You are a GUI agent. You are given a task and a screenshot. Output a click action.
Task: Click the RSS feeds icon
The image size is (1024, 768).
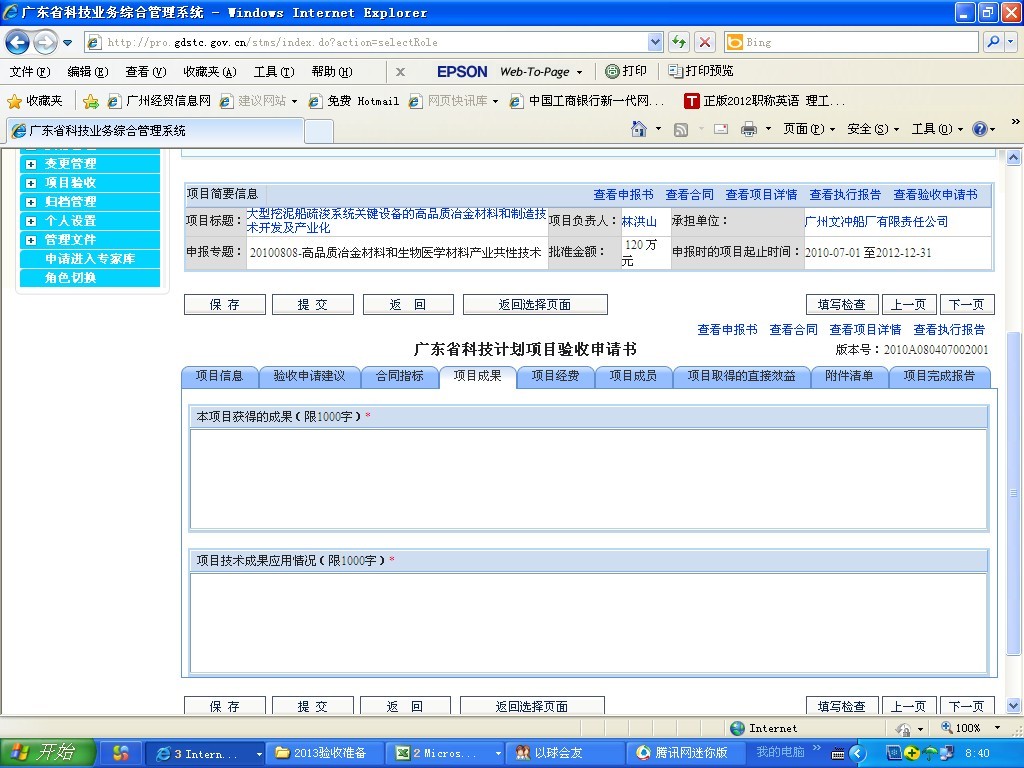pyautogui.click(x=680, y=129)
